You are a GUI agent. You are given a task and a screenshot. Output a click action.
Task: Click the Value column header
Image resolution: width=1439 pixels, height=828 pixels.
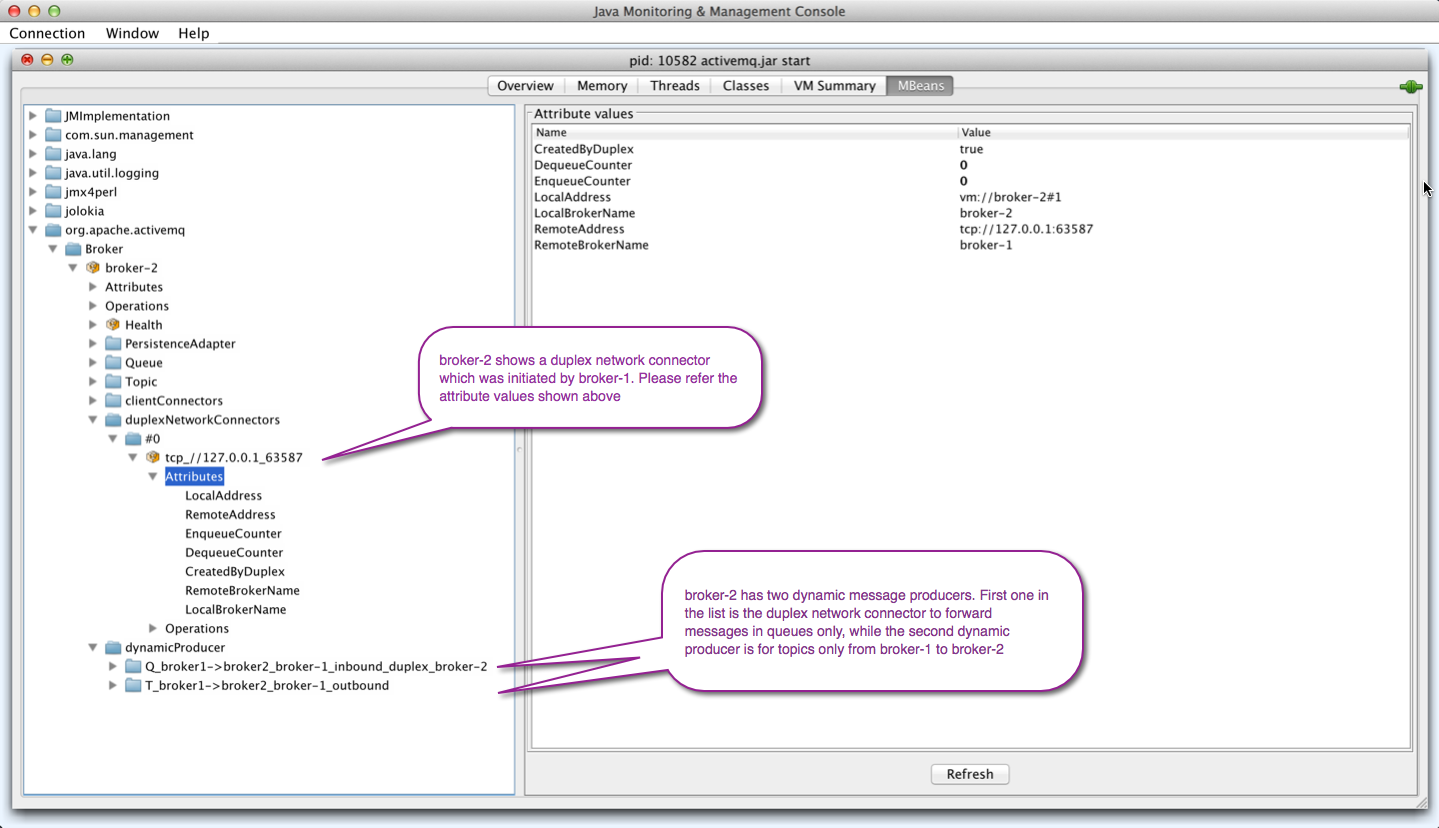[1184, 132]
